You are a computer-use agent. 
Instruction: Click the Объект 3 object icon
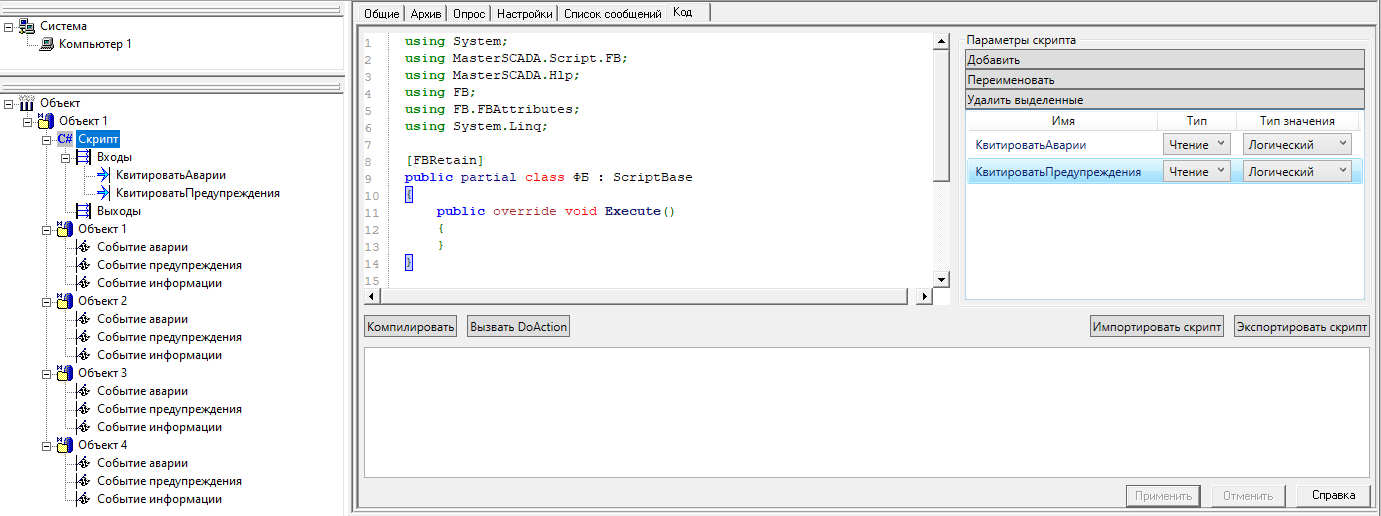click(65, 373)
